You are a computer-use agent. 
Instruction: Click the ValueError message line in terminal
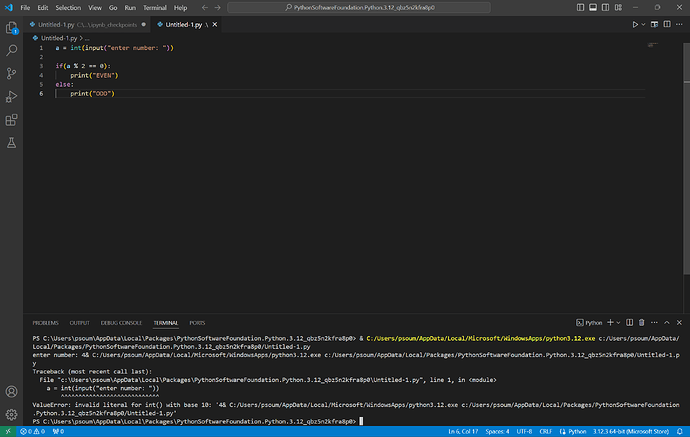pyautogui.click(x=356, y=409)
